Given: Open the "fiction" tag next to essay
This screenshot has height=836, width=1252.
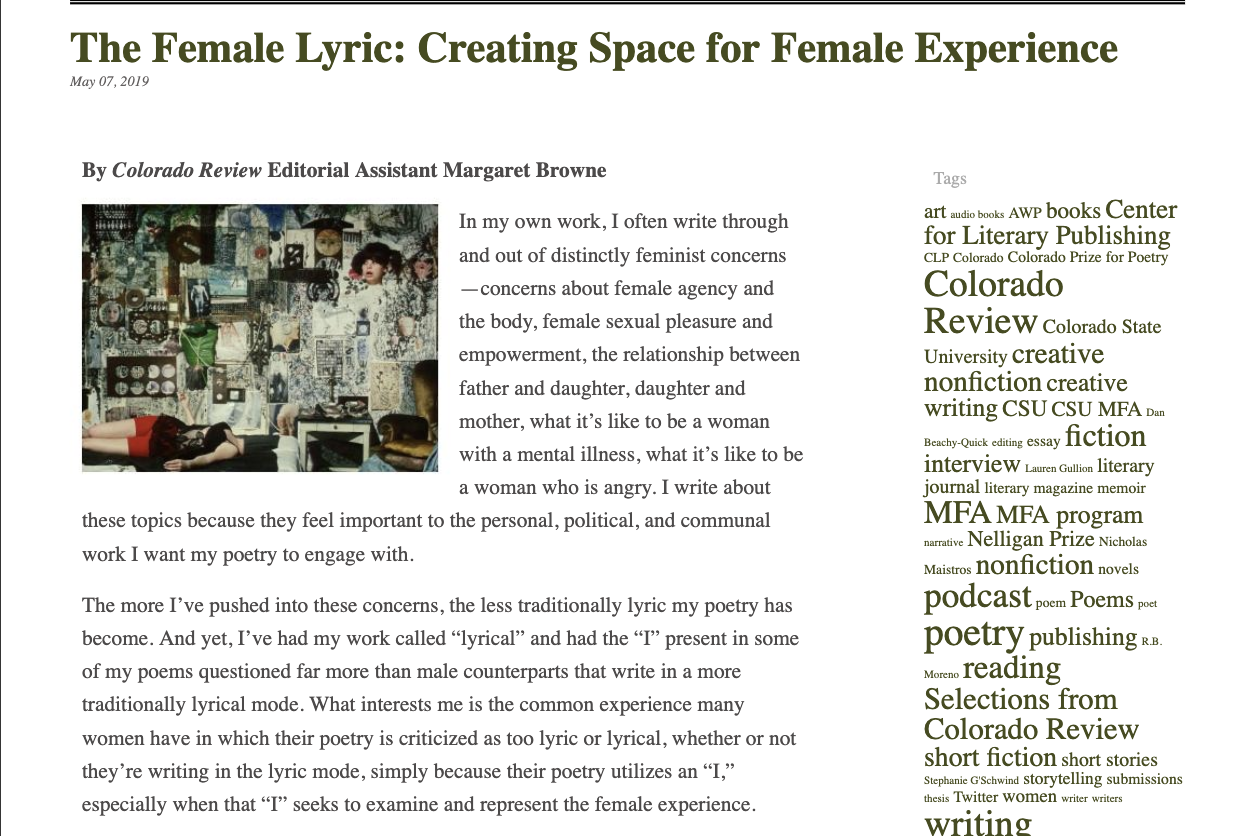Looking at the screenshot, I should (x=1105, y=437).
